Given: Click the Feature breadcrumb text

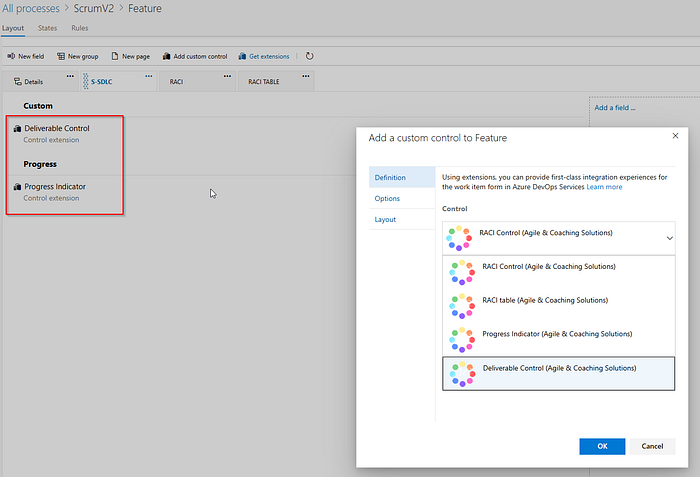Looking at the screenshot, I should (x=145, y=8).
